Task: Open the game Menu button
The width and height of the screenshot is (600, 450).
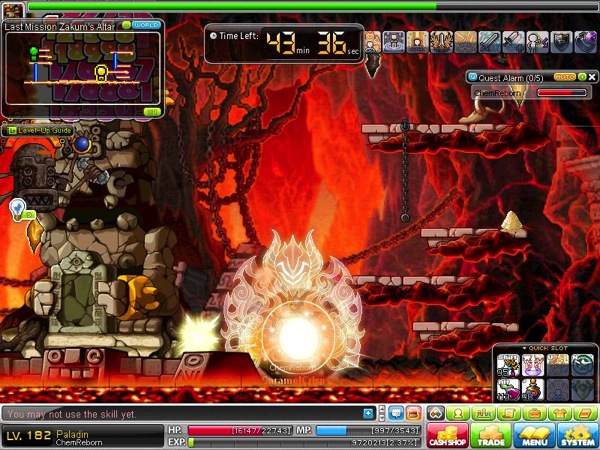Action: coord(534,436)
